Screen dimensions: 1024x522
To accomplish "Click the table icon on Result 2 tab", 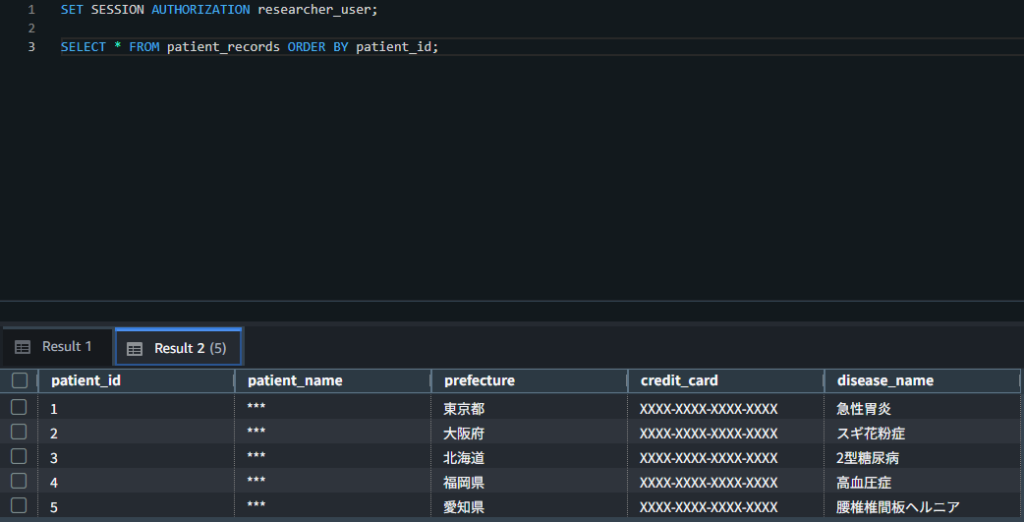I will tap(134, 349).
